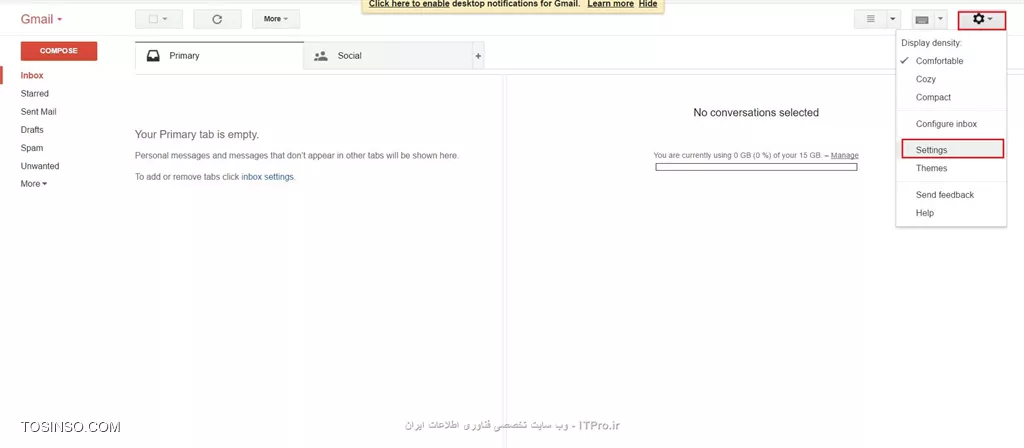Click here to enable desktop notifications
Viewport: 1024px width, 448px height.
tap(409, 4)
